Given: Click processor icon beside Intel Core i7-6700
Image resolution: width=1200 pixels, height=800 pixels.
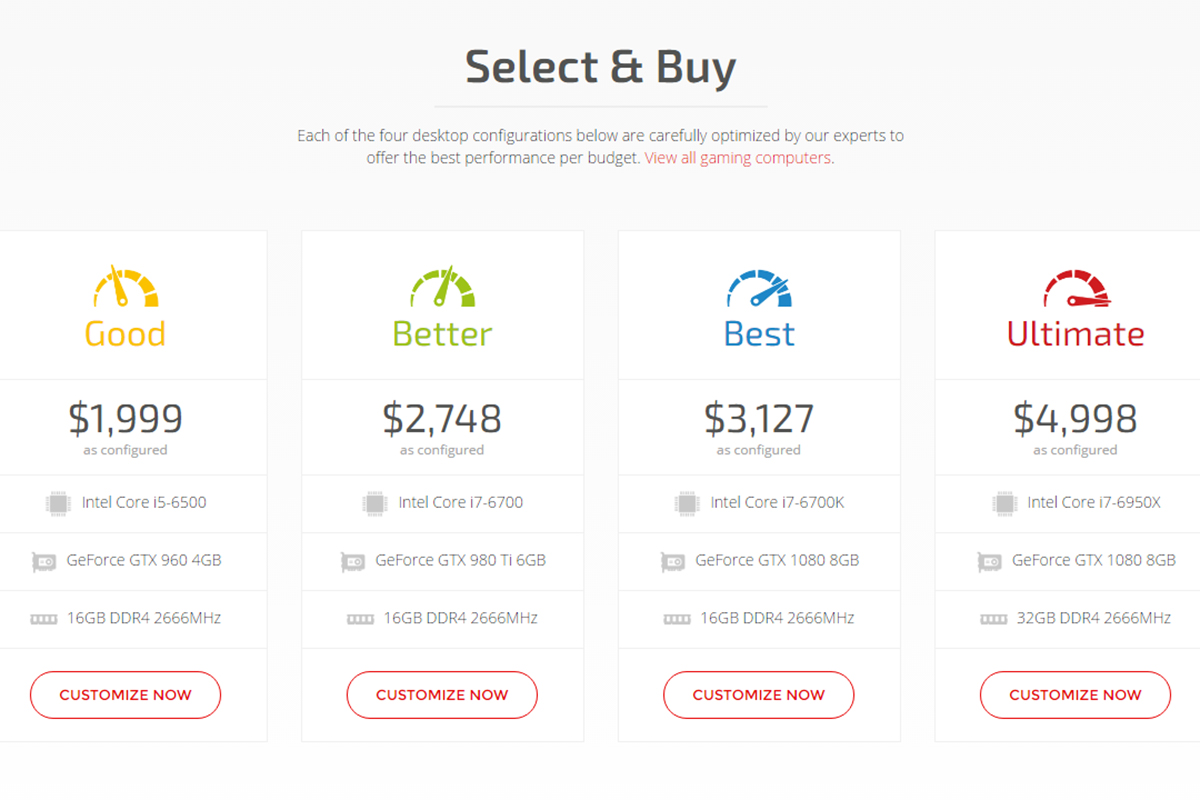Looking at the screenshot, I should 375,503.
